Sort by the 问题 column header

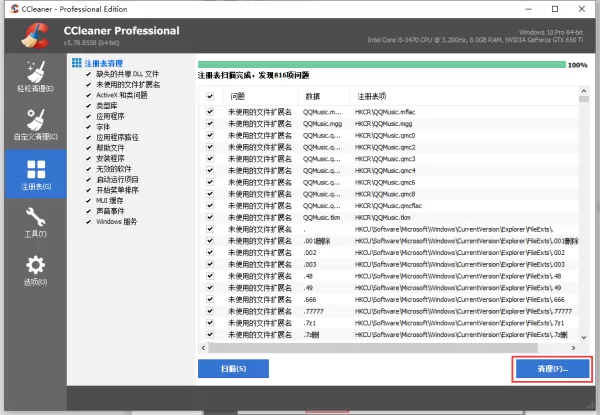pyautogui.click(x=260, y=96)
